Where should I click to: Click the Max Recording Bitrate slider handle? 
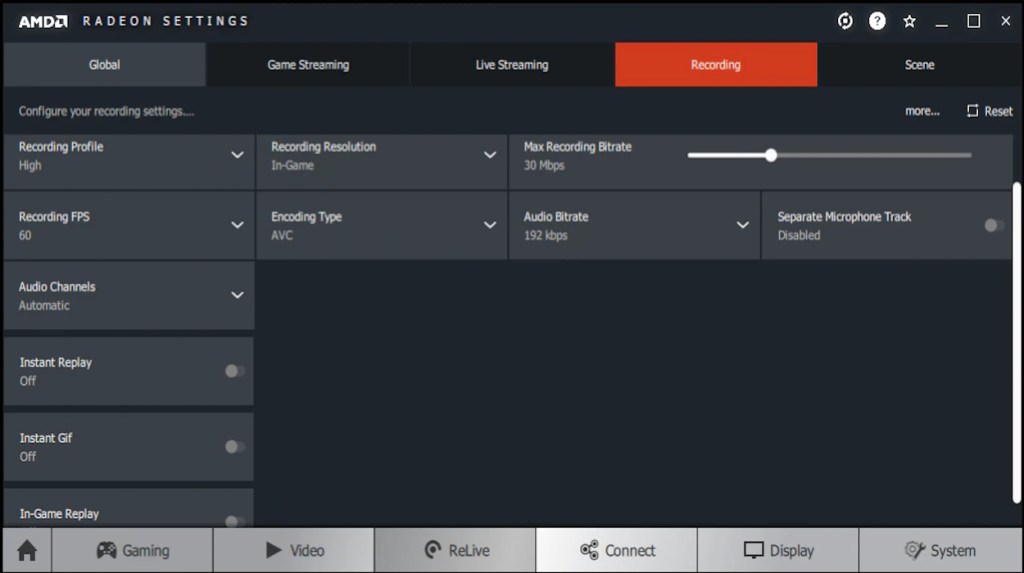(x=771, y=155)
